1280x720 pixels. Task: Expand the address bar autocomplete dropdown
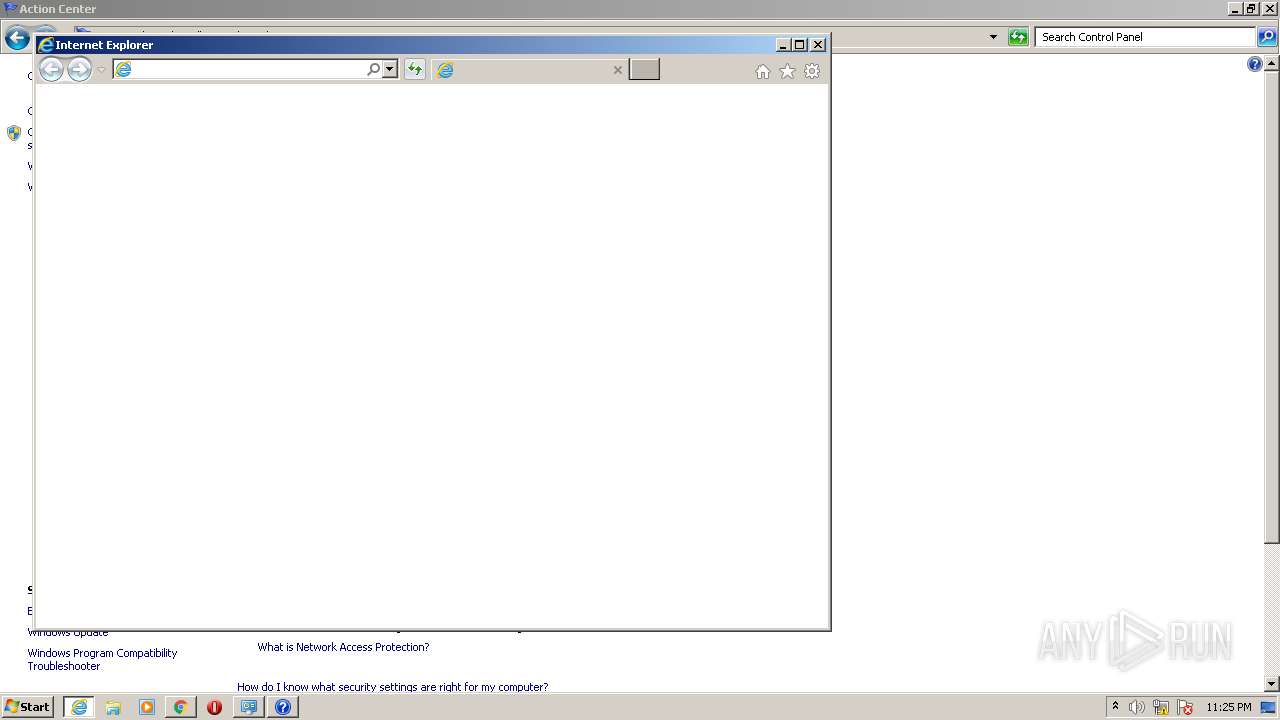point(390,69)
